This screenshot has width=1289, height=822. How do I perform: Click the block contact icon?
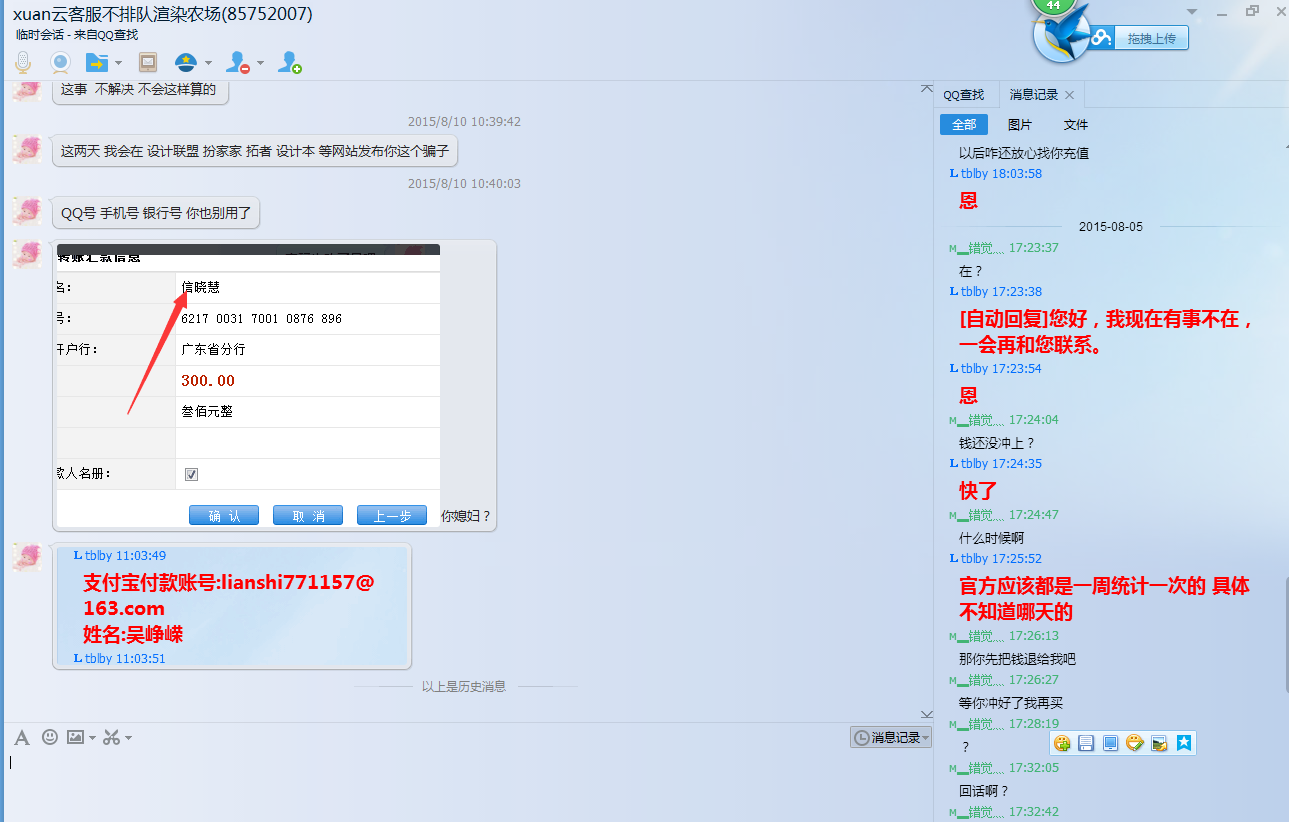[238, 63]
